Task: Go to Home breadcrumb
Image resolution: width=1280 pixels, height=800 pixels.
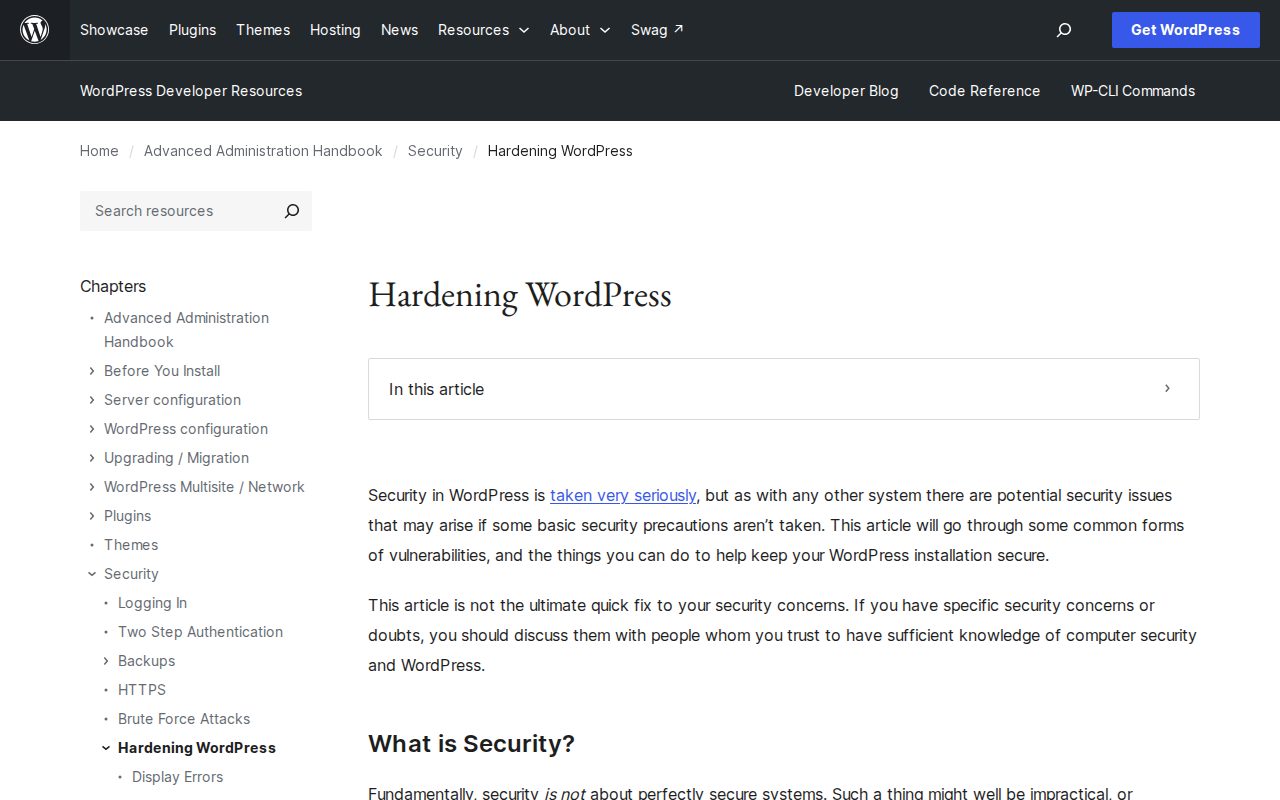Action: (99, 151)
